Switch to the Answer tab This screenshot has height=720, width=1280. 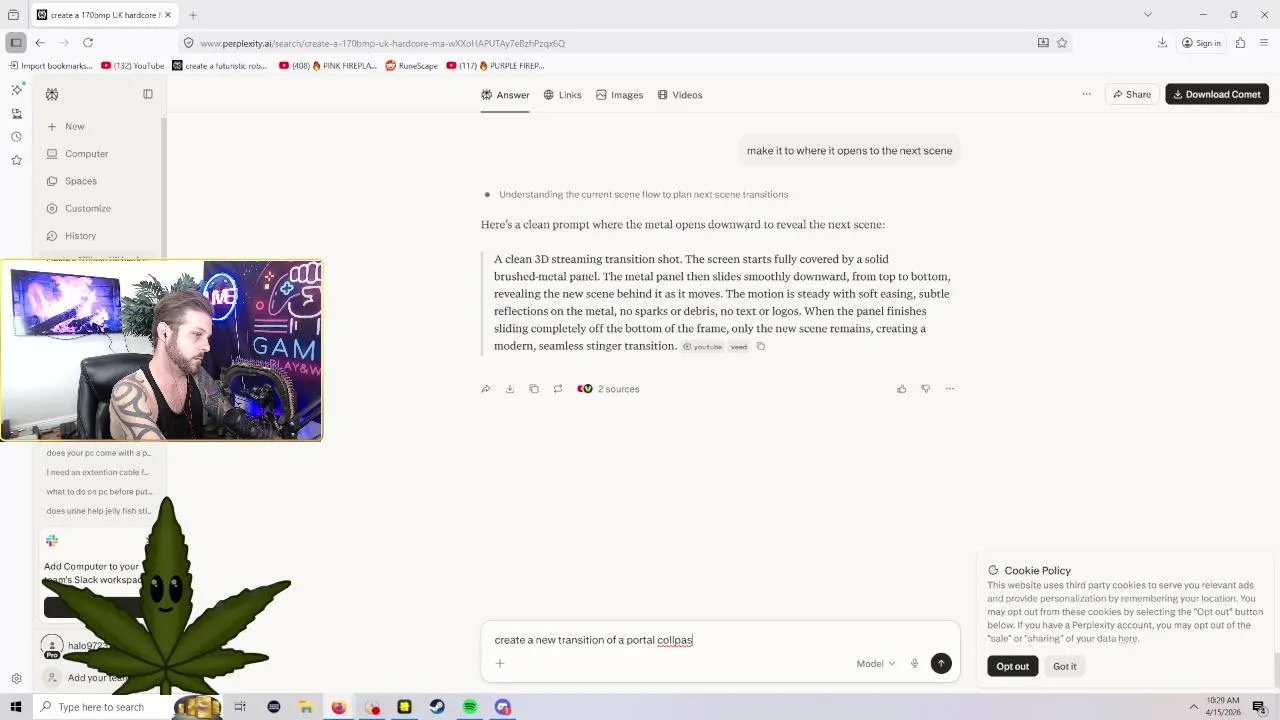(505, 95)
